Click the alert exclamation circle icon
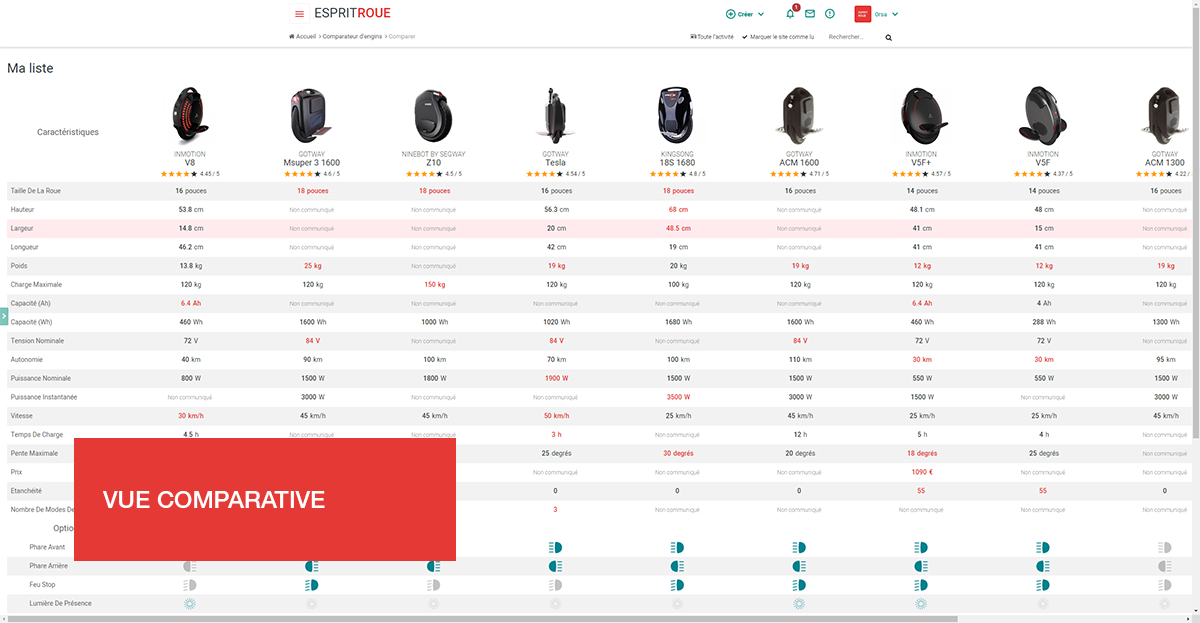 coord(830,14)
